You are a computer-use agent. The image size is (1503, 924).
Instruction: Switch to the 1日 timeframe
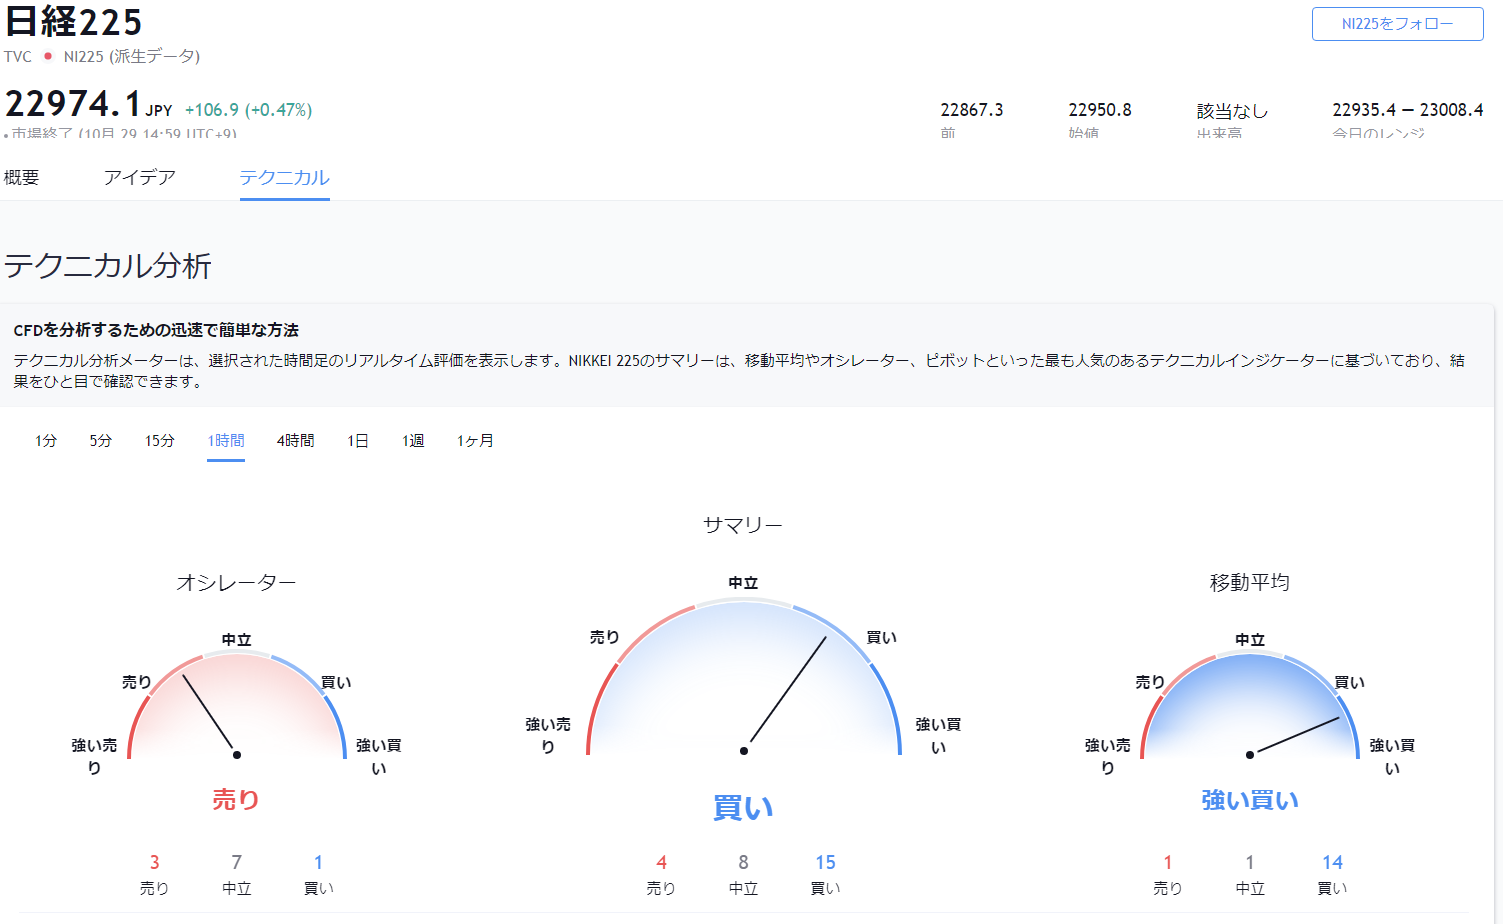point(358,440)
